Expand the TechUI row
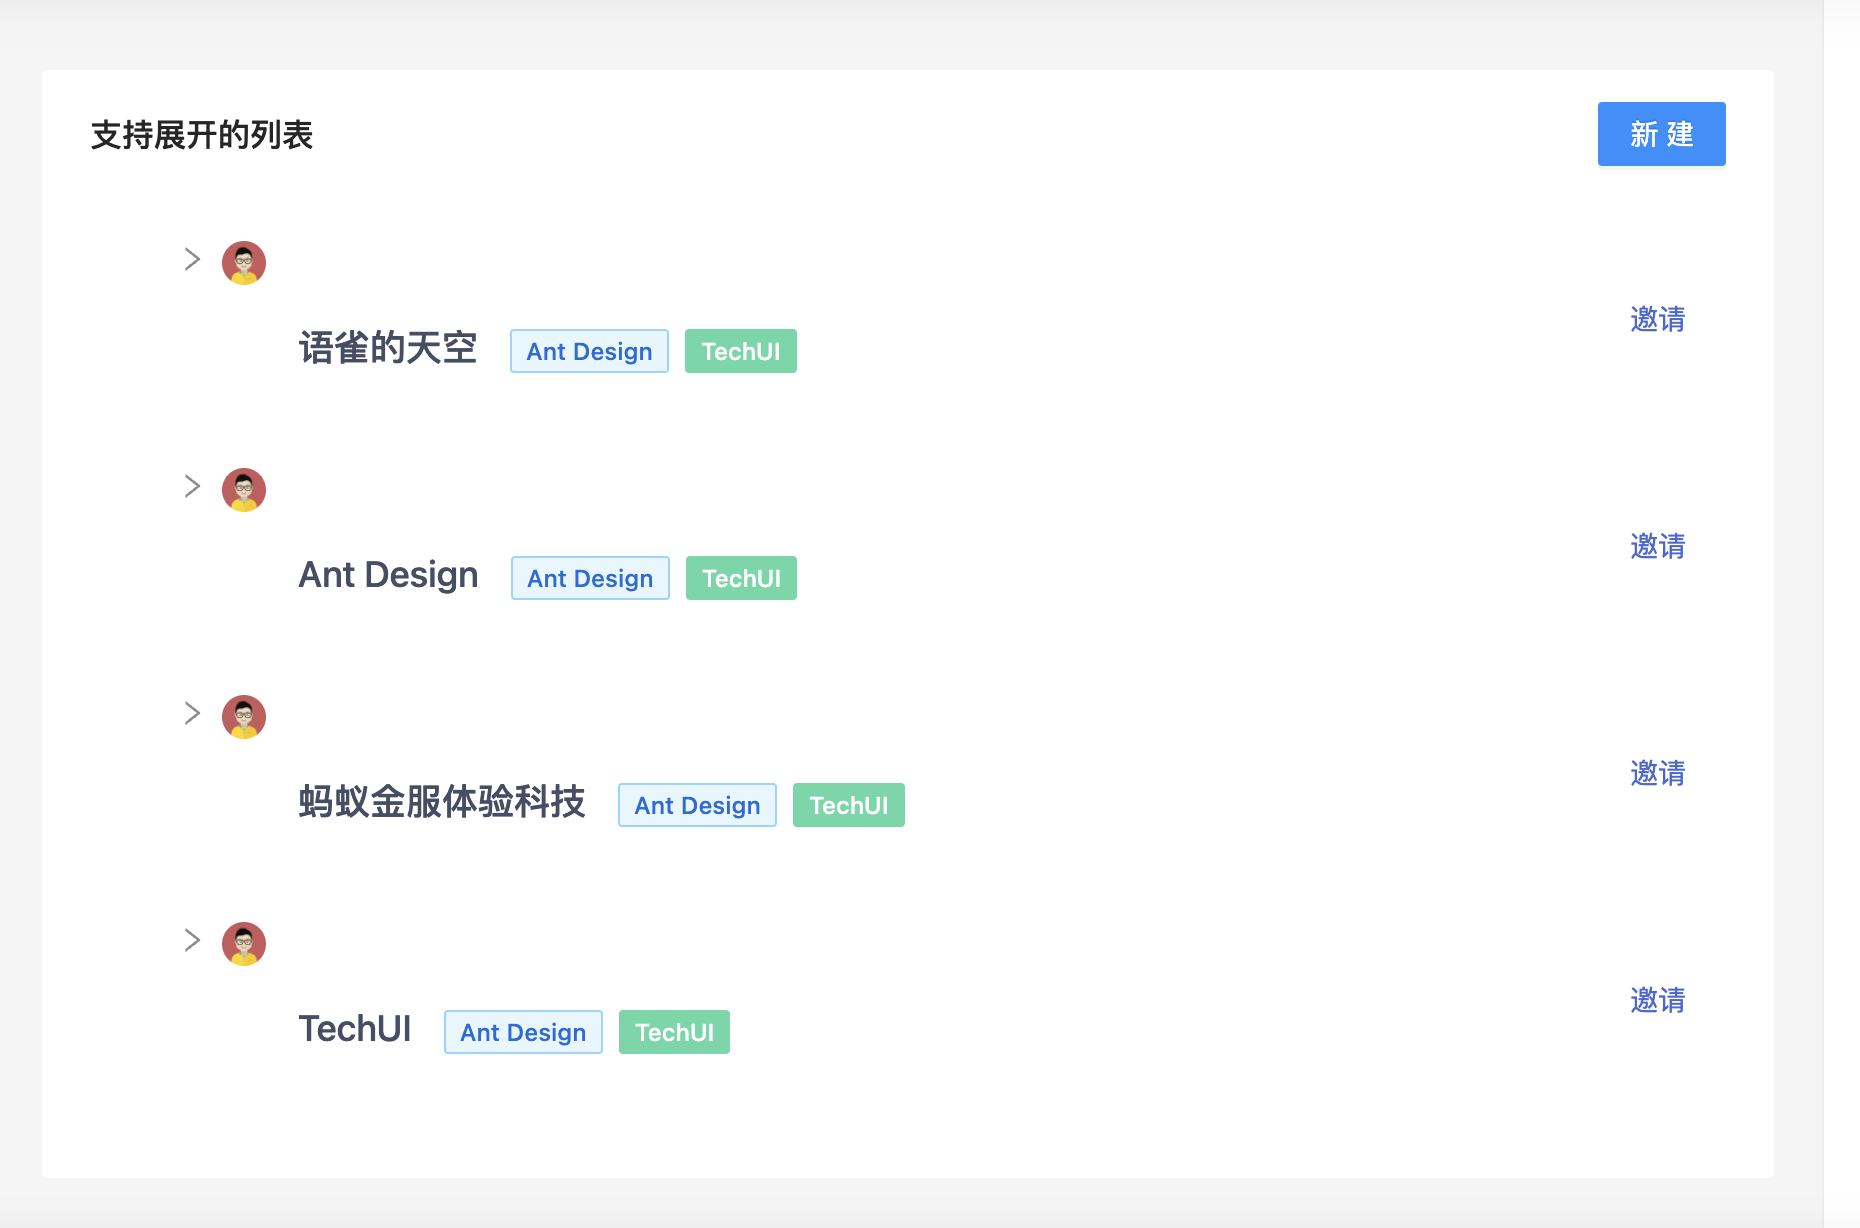Viewport: 1860px width, 1228px height. tap(191, 940)
